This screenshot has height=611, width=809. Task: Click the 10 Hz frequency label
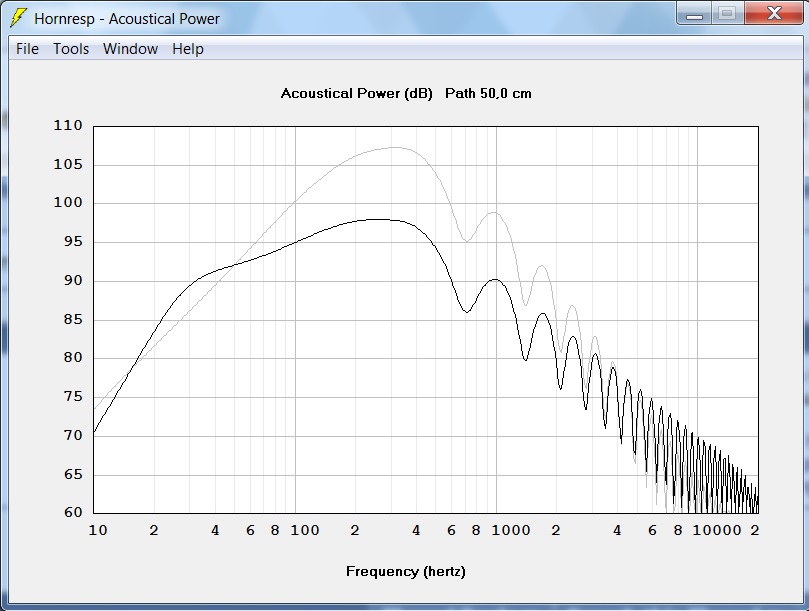click(x=98, y=530)
